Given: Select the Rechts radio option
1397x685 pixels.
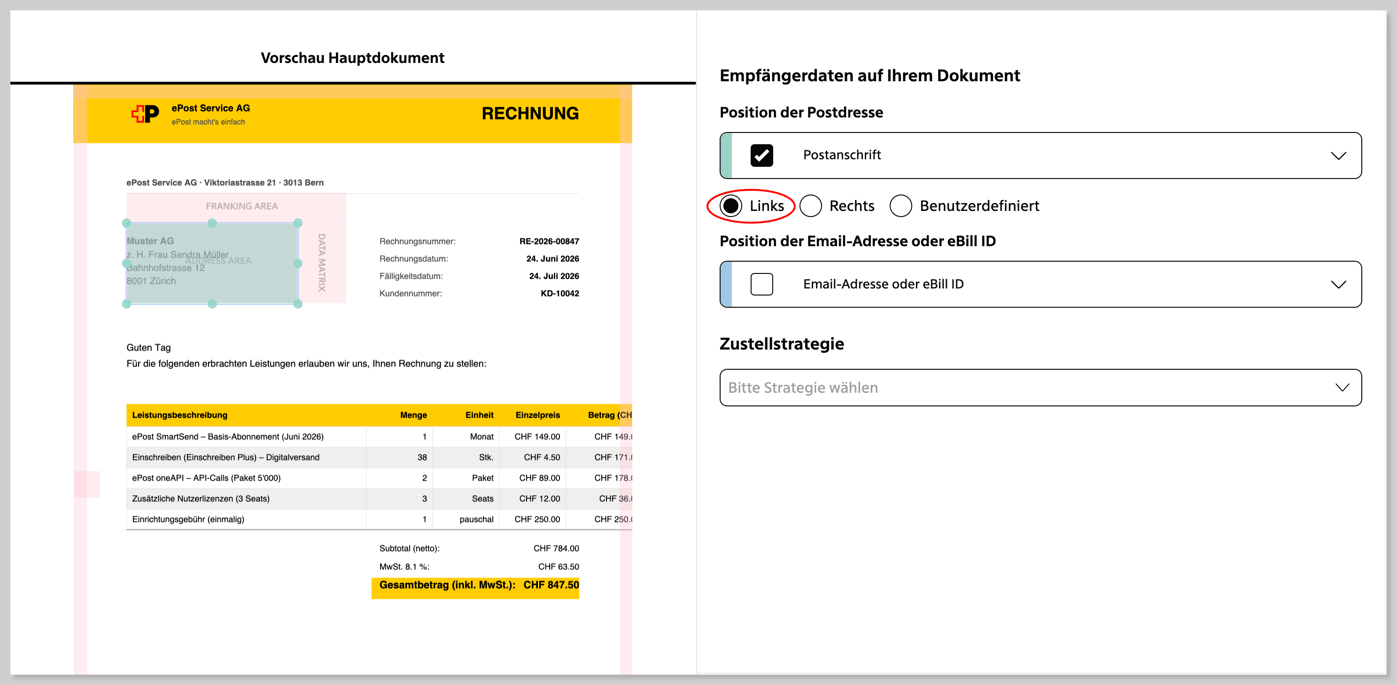Looking at the screenshot, I should [811, 206].
